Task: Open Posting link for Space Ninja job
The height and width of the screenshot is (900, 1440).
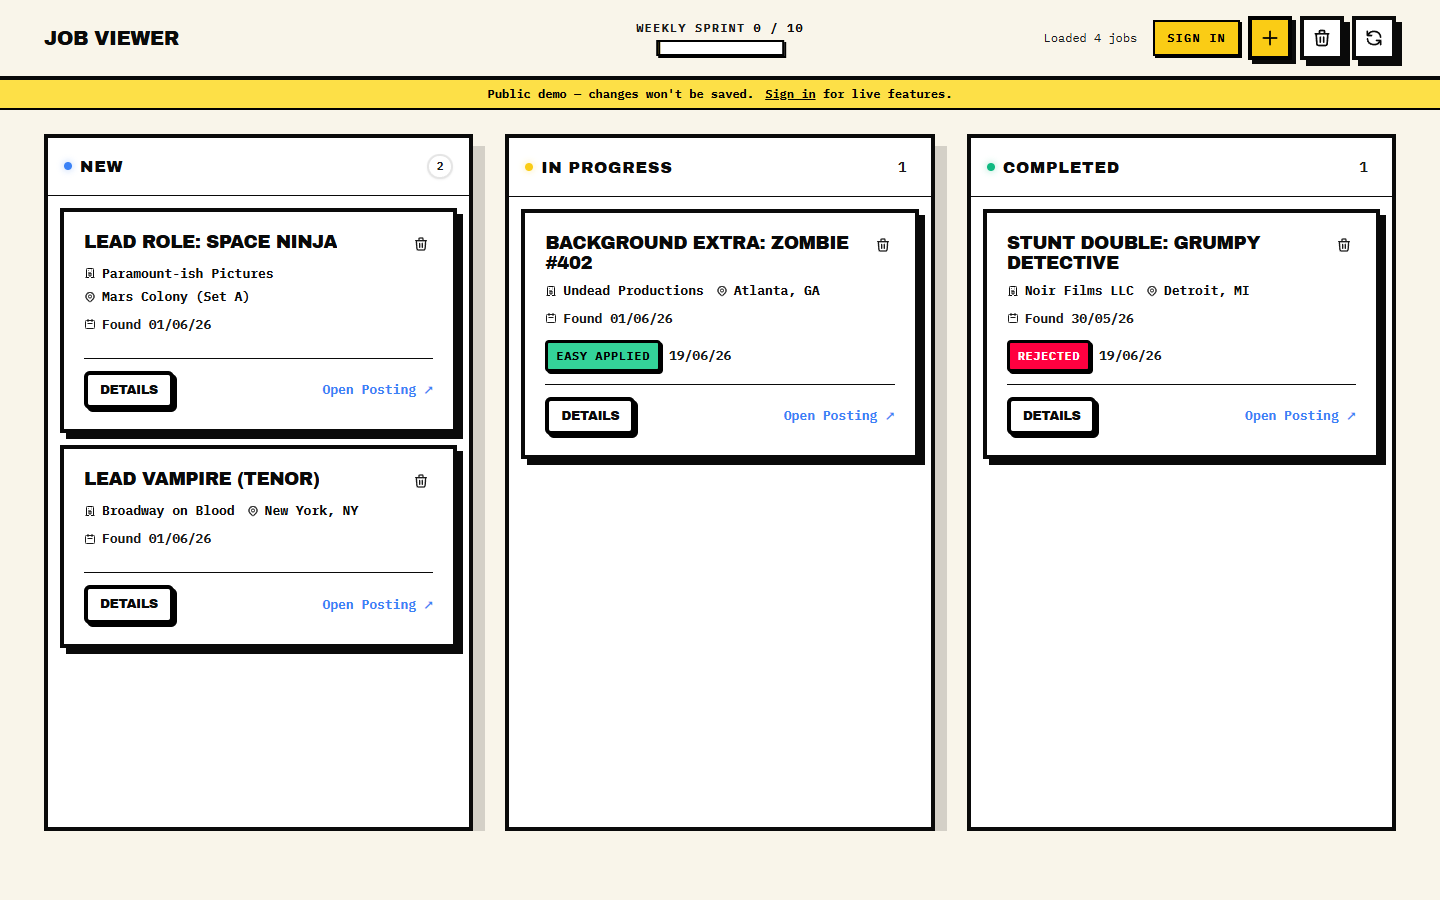Action: tap(377, 390)
